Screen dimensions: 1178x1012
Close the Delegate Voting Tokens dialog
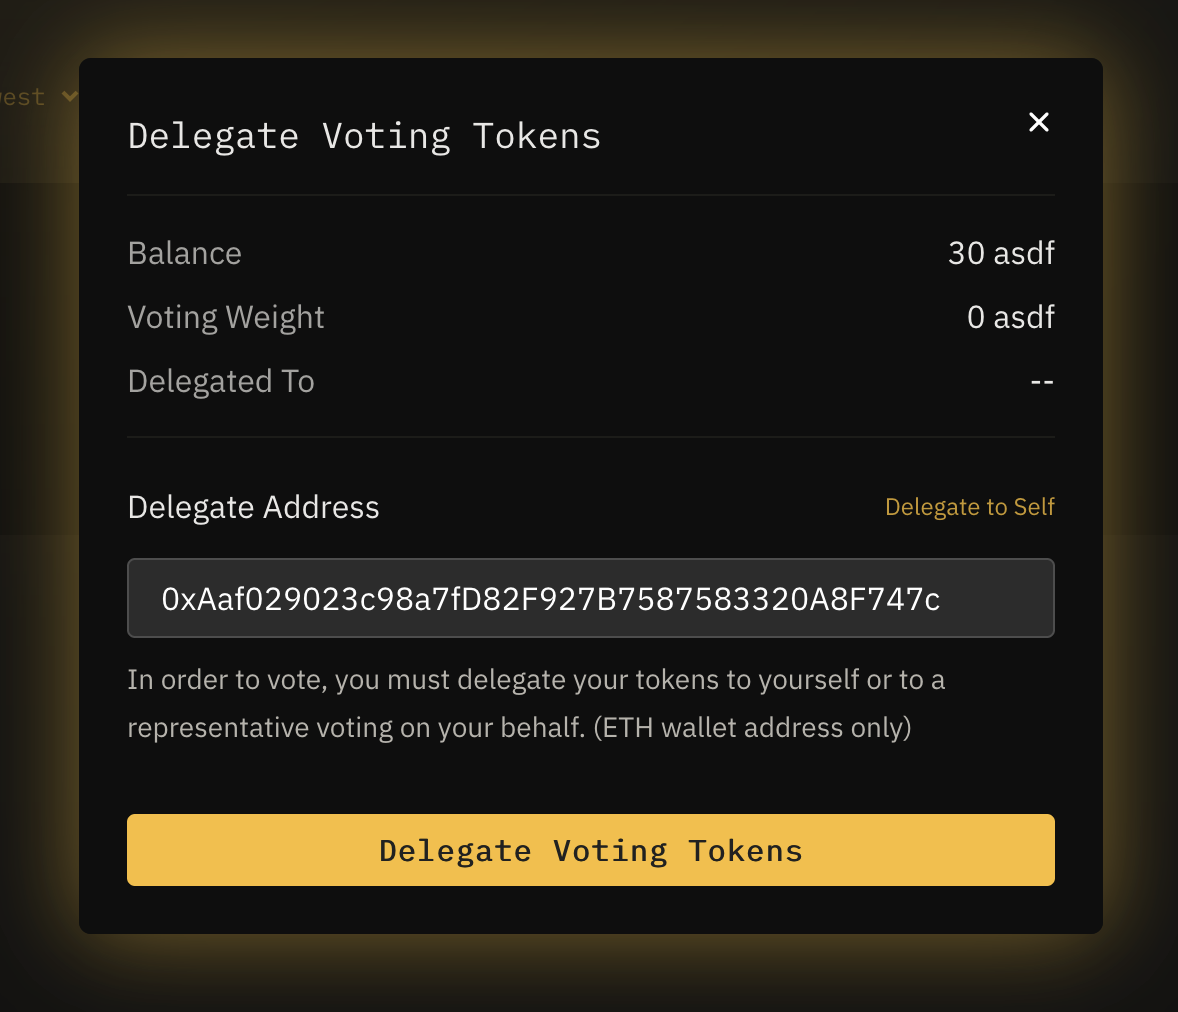pos(1039,122)
